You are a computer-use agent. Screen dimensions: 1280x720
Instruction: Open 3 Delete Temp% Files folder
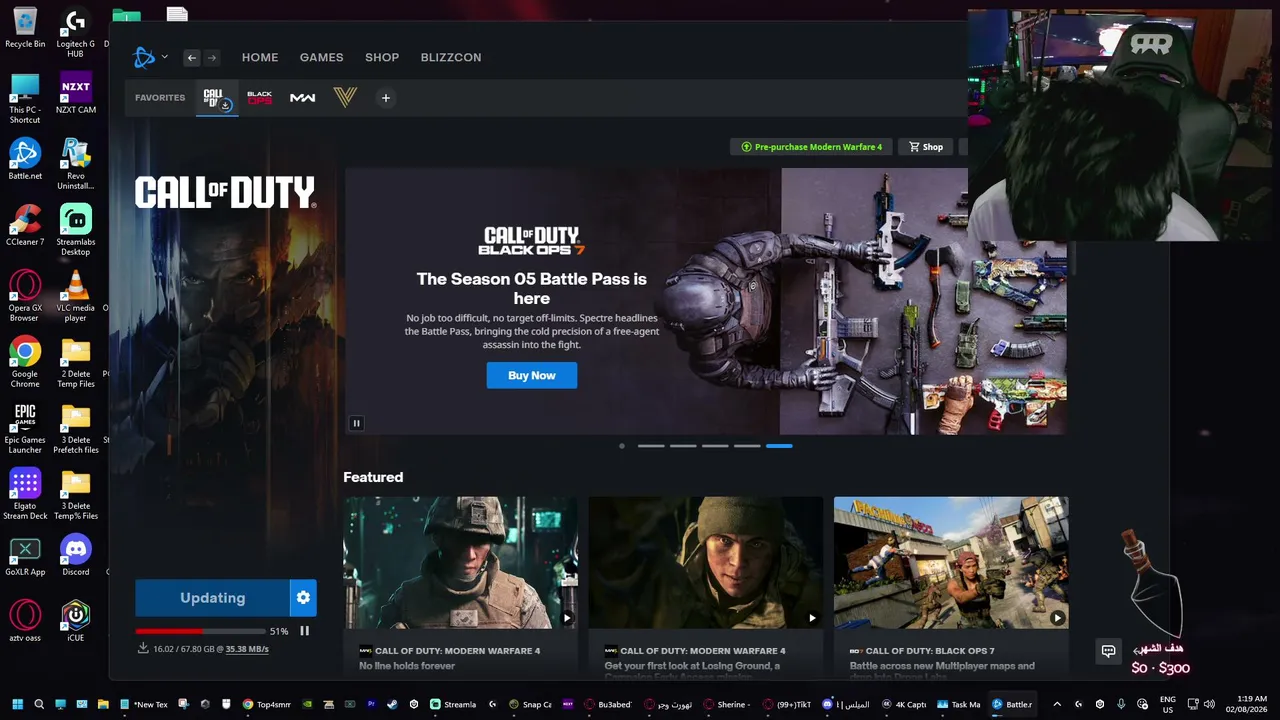pyautogui.click(x=75, y=494)
